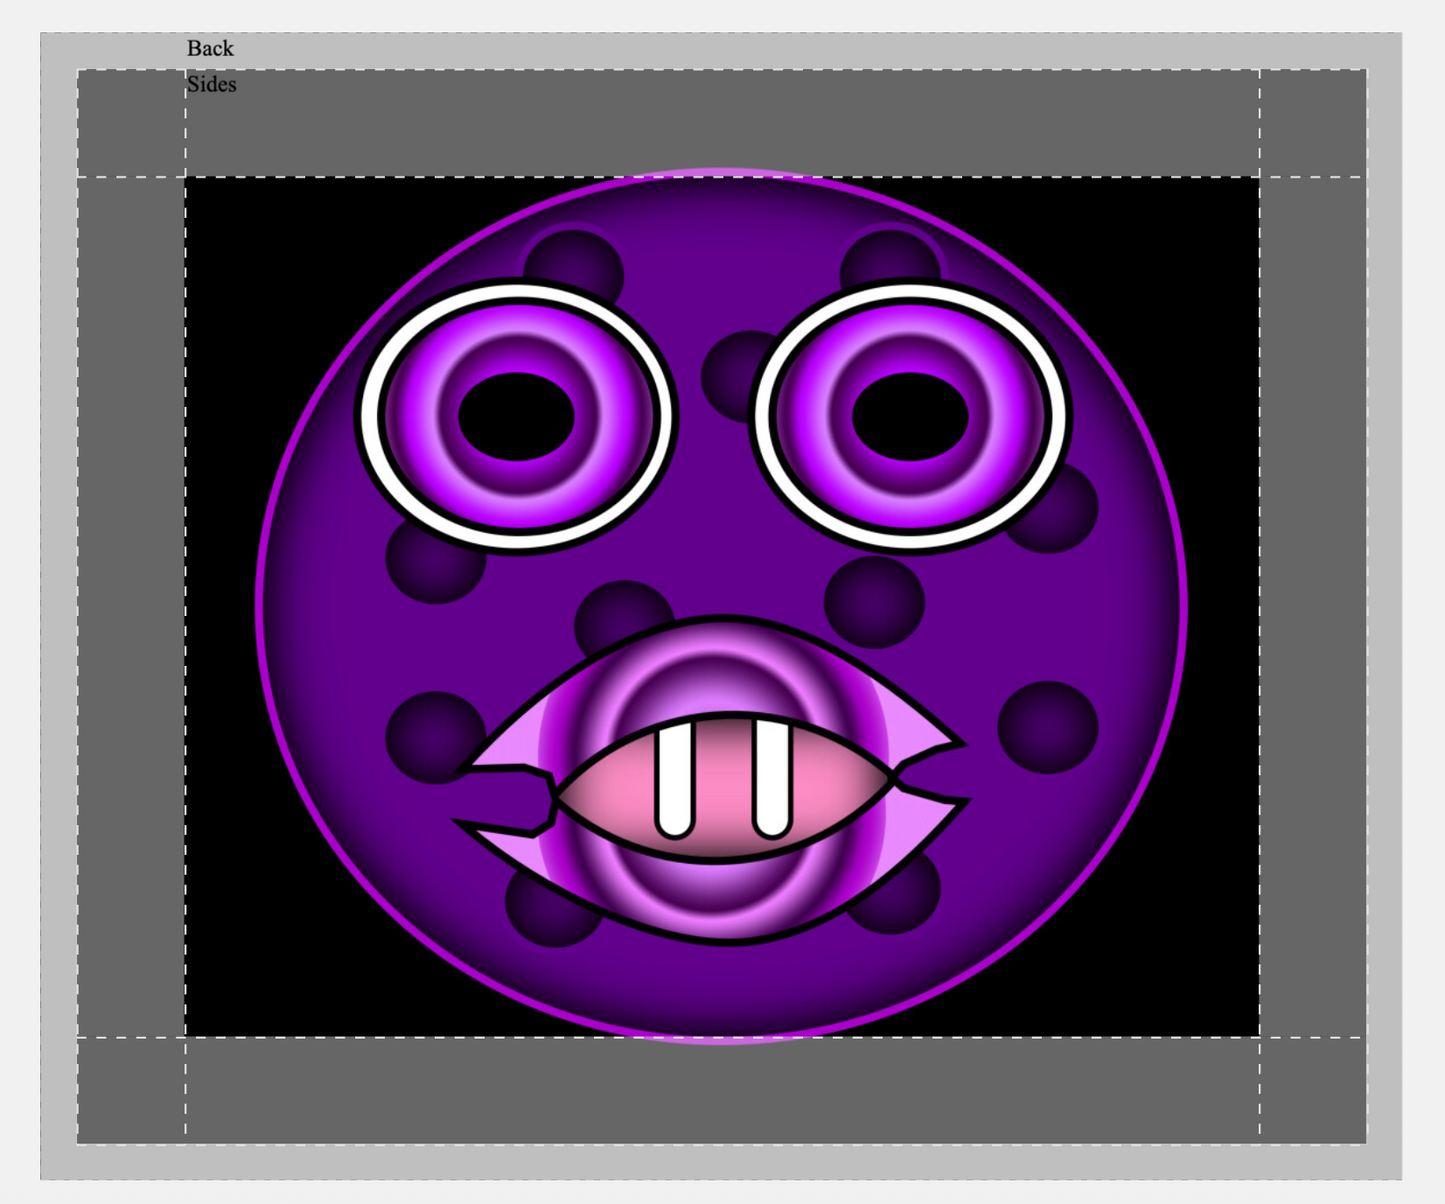Click the dark spot at face's far right
The width and height of the screenshot is (1445, 1204).
coord(1048,727)
